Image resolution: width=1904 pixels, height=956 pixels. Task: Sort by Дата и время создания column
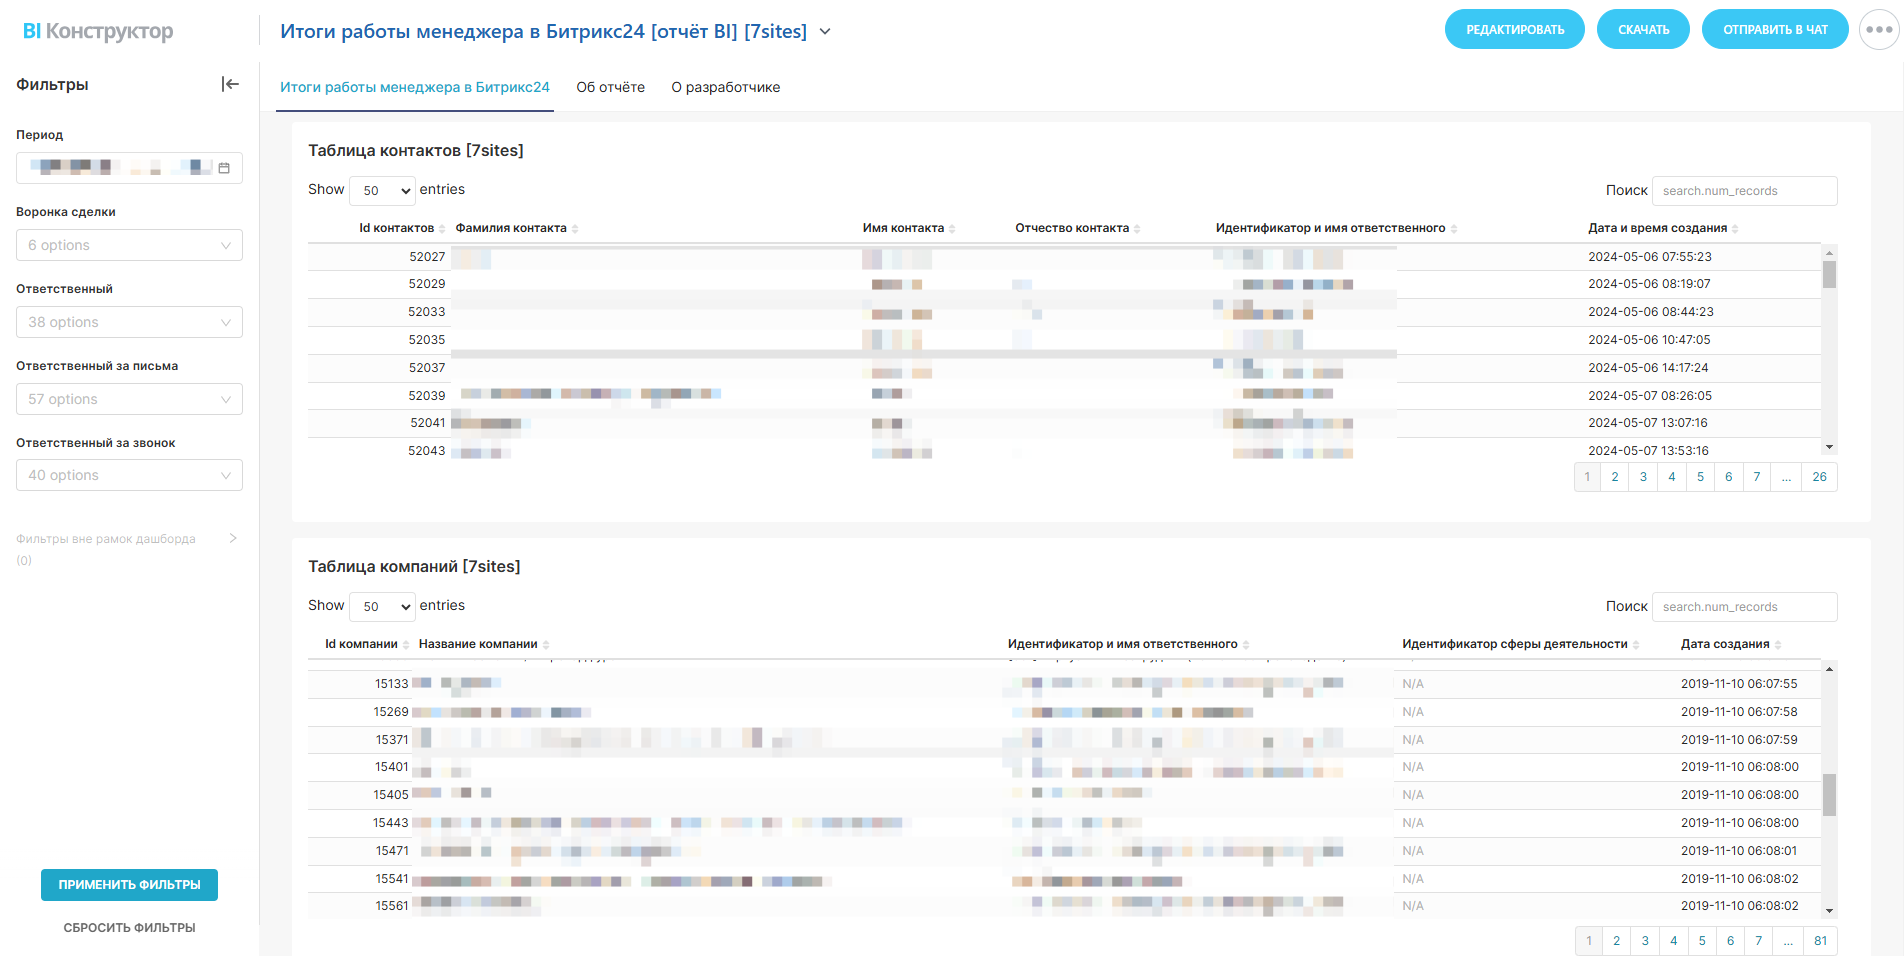(1663, 228)
